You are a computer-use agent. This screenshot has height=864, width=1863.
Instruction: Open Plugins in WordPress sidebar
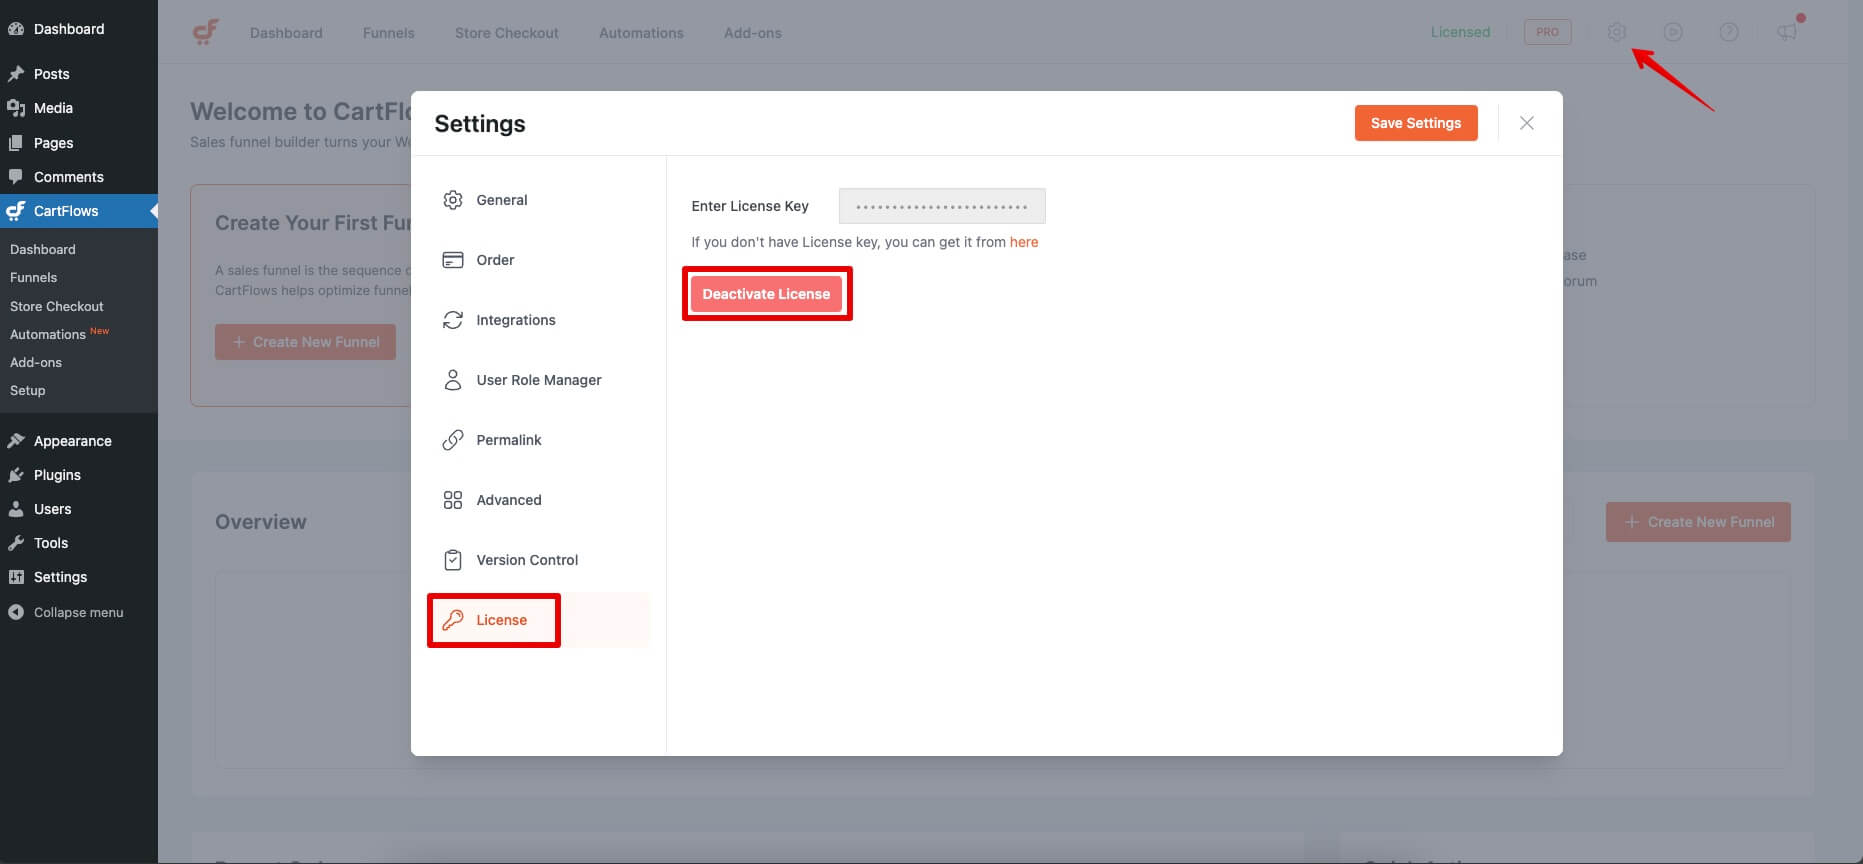pos(57,475)
